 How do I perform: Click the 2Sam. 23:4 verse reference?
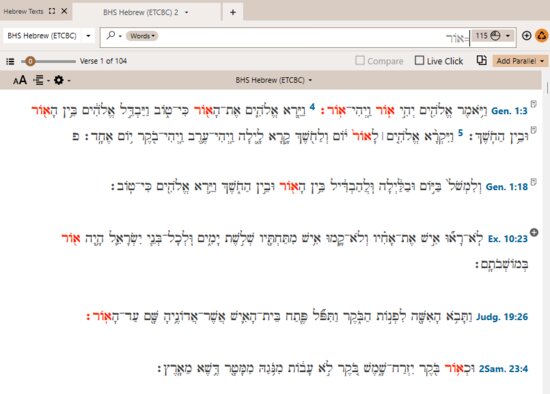pos(503,369)
